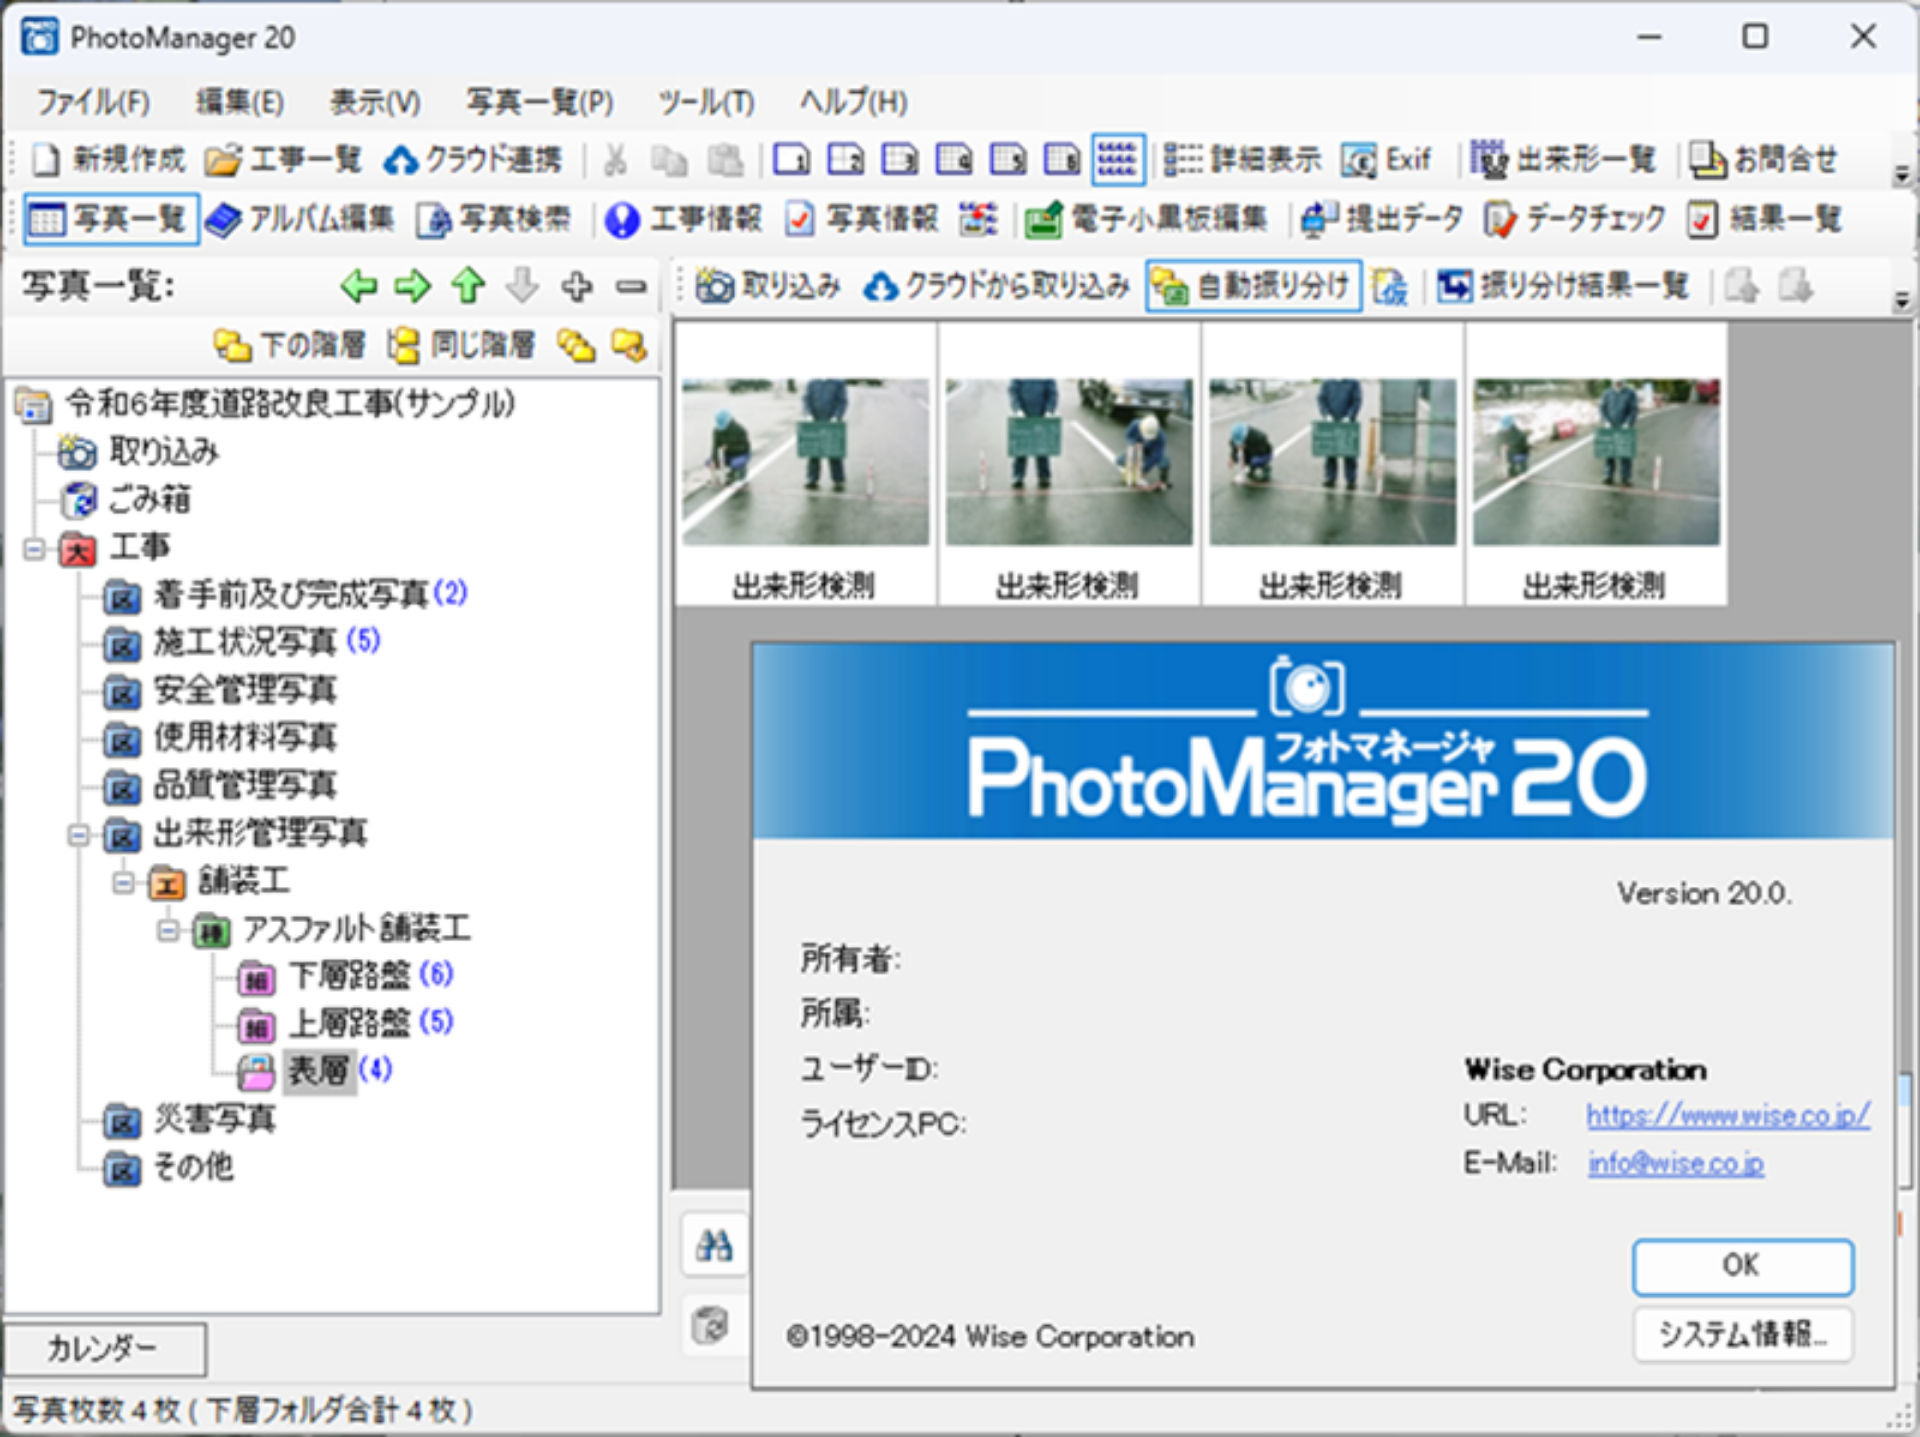Collapse the 出来形管理写真 tree node
Viewport: 1920px width, 1437px height.
point(80,836)
